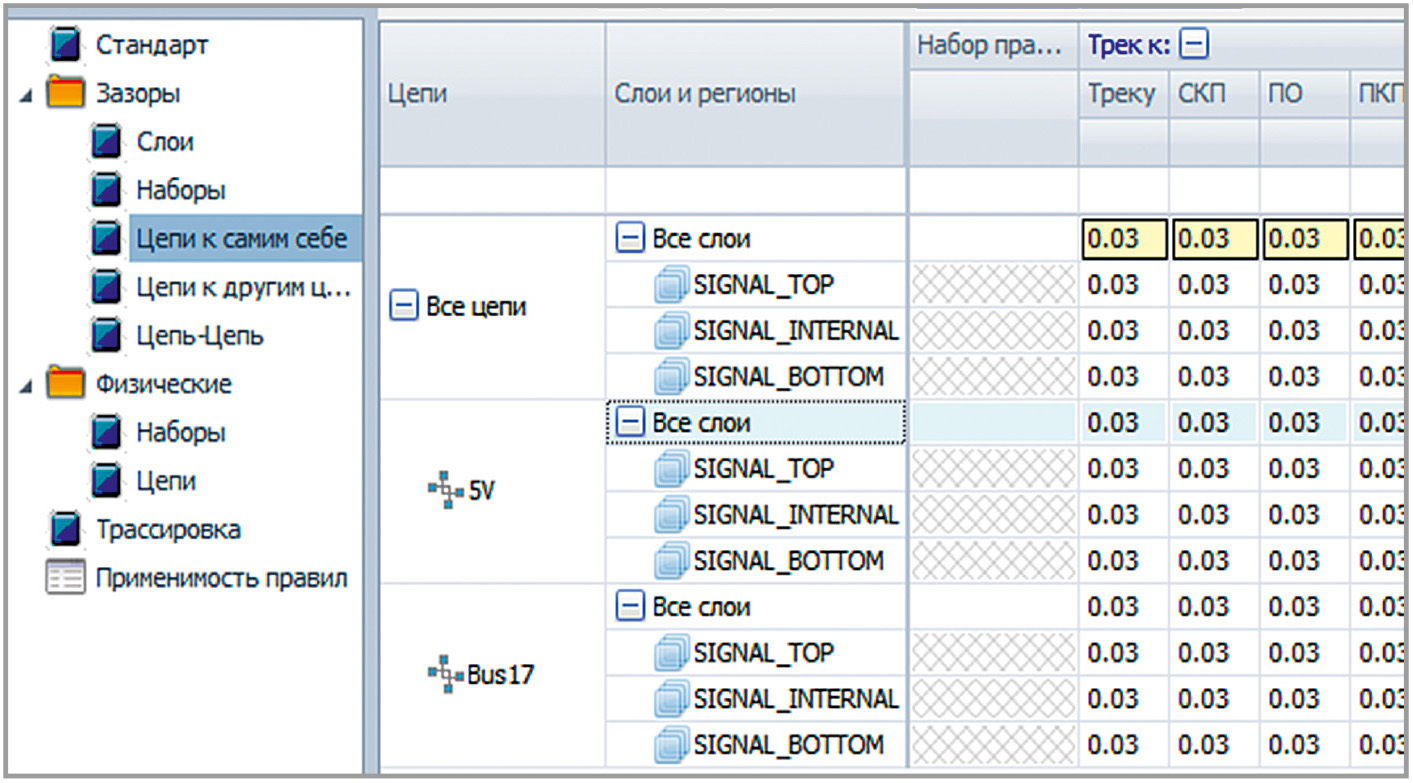Click the Bus17 net icon
Viewport: 1413px width, 783px height.
[441, 674]
